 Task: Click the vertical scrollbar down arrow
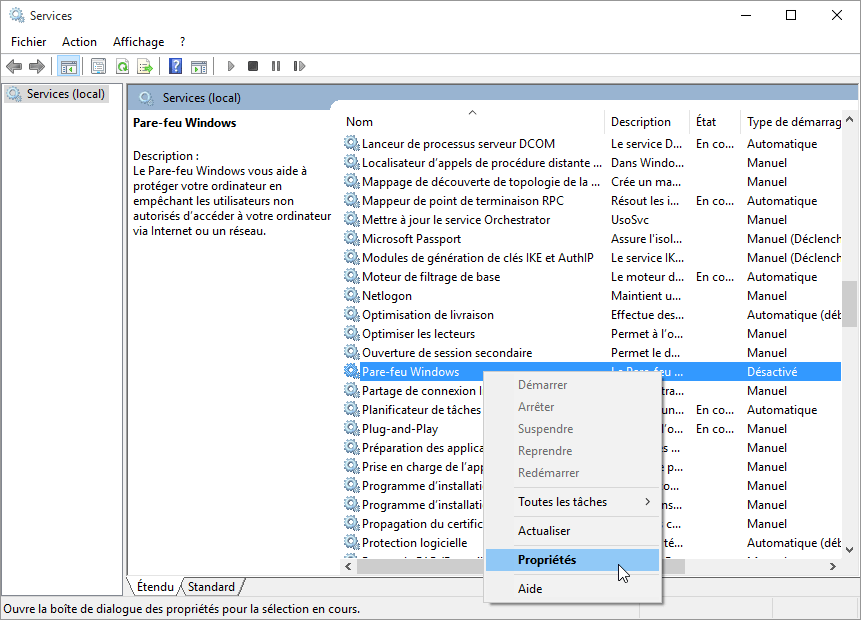point(849,549)
